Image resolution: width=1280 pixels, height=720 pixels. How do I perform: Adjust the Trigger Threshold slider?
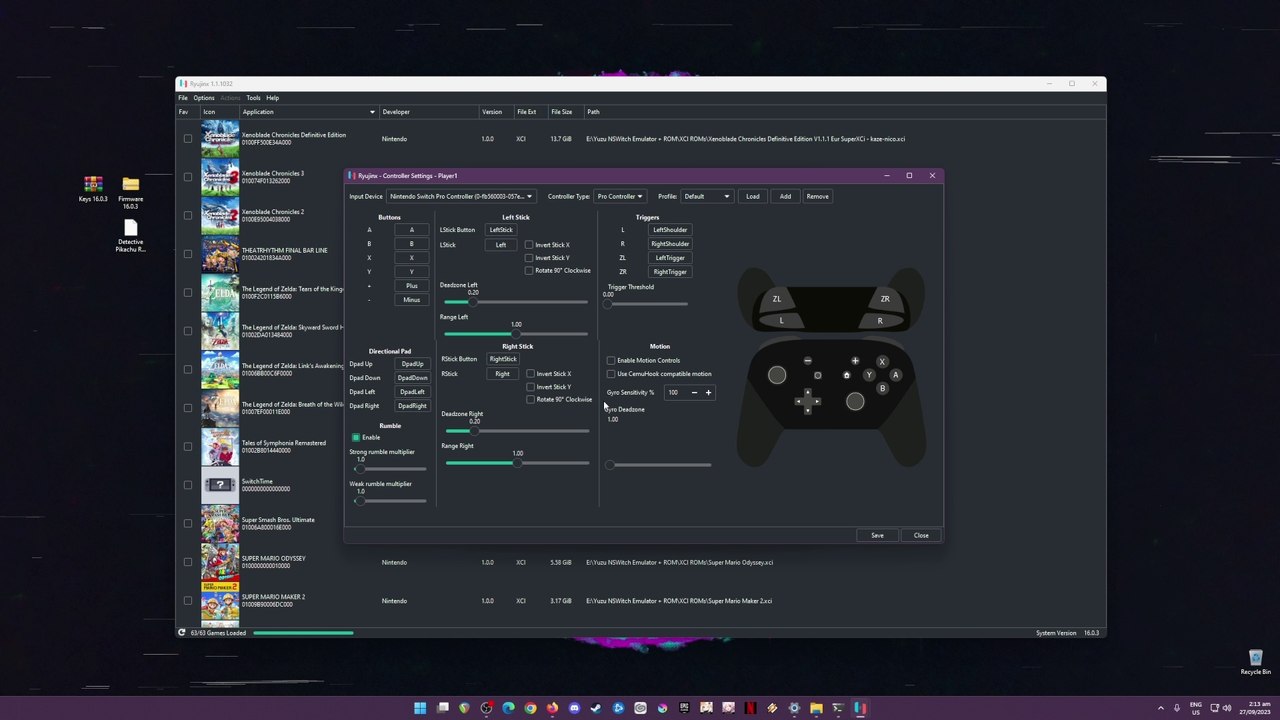click(x=646, y=304)
